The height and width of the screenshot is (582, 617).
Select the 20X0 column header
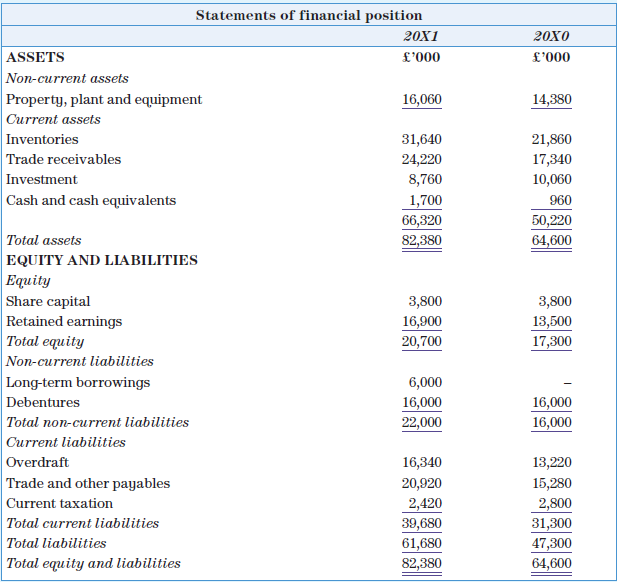click(551, 36)
